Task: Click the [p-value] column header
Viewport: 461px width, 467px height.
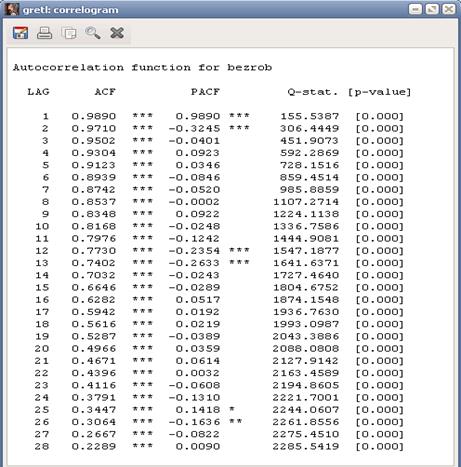Action: tap(379, 92)
